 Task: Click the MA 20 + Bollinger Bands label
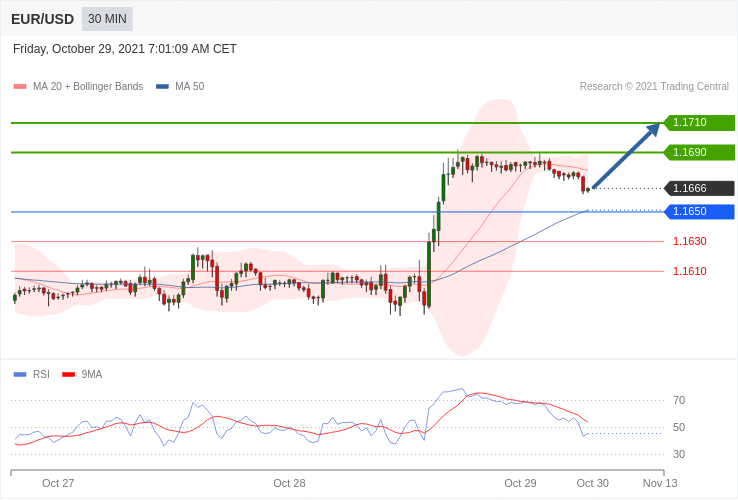click(x=88, y=87)
